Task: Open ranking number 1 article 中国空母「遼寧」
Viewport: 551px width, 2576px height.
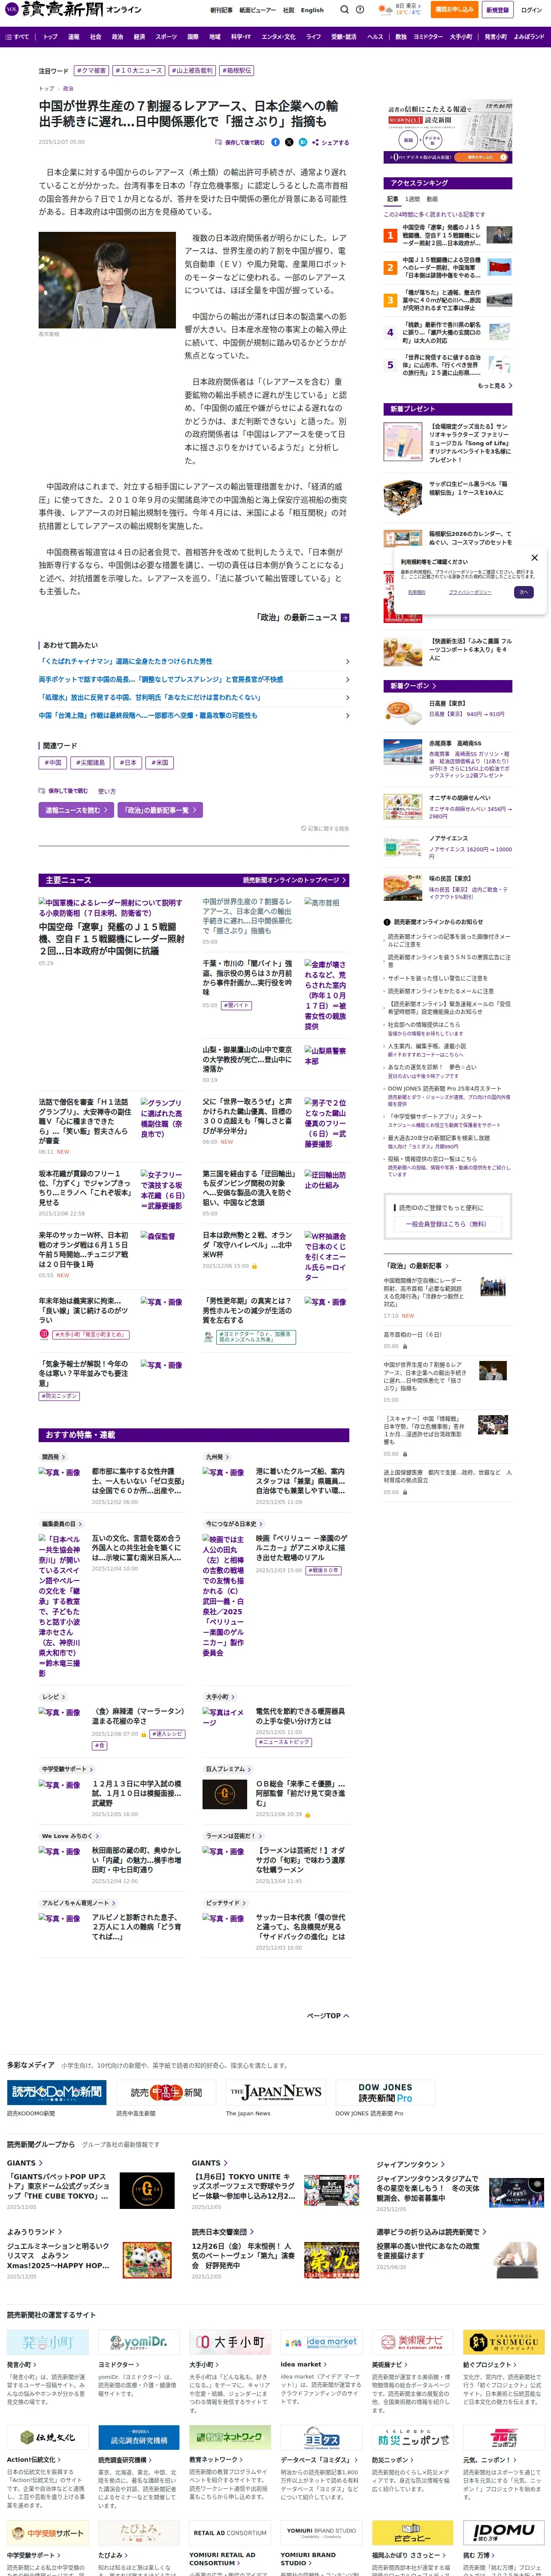Action: [x=448, y=235]
